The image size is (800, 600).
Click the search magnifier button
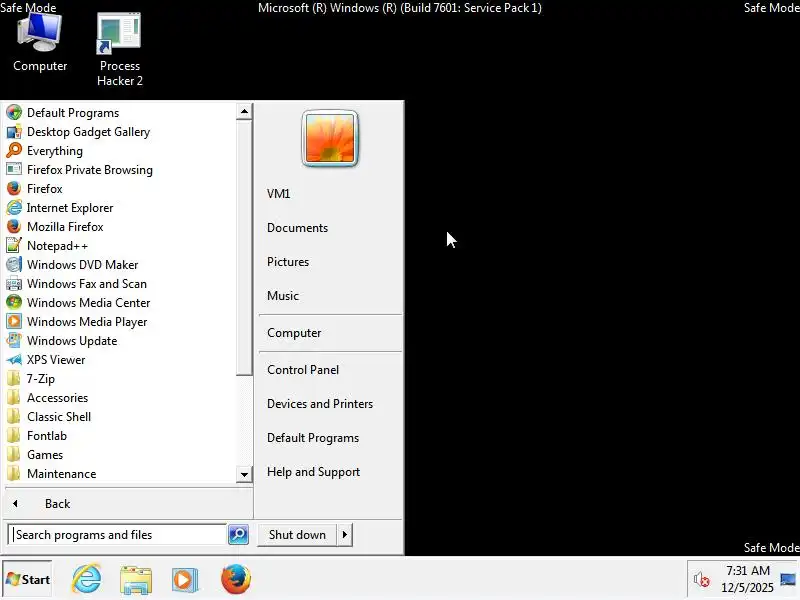click(x=238, y=535)
